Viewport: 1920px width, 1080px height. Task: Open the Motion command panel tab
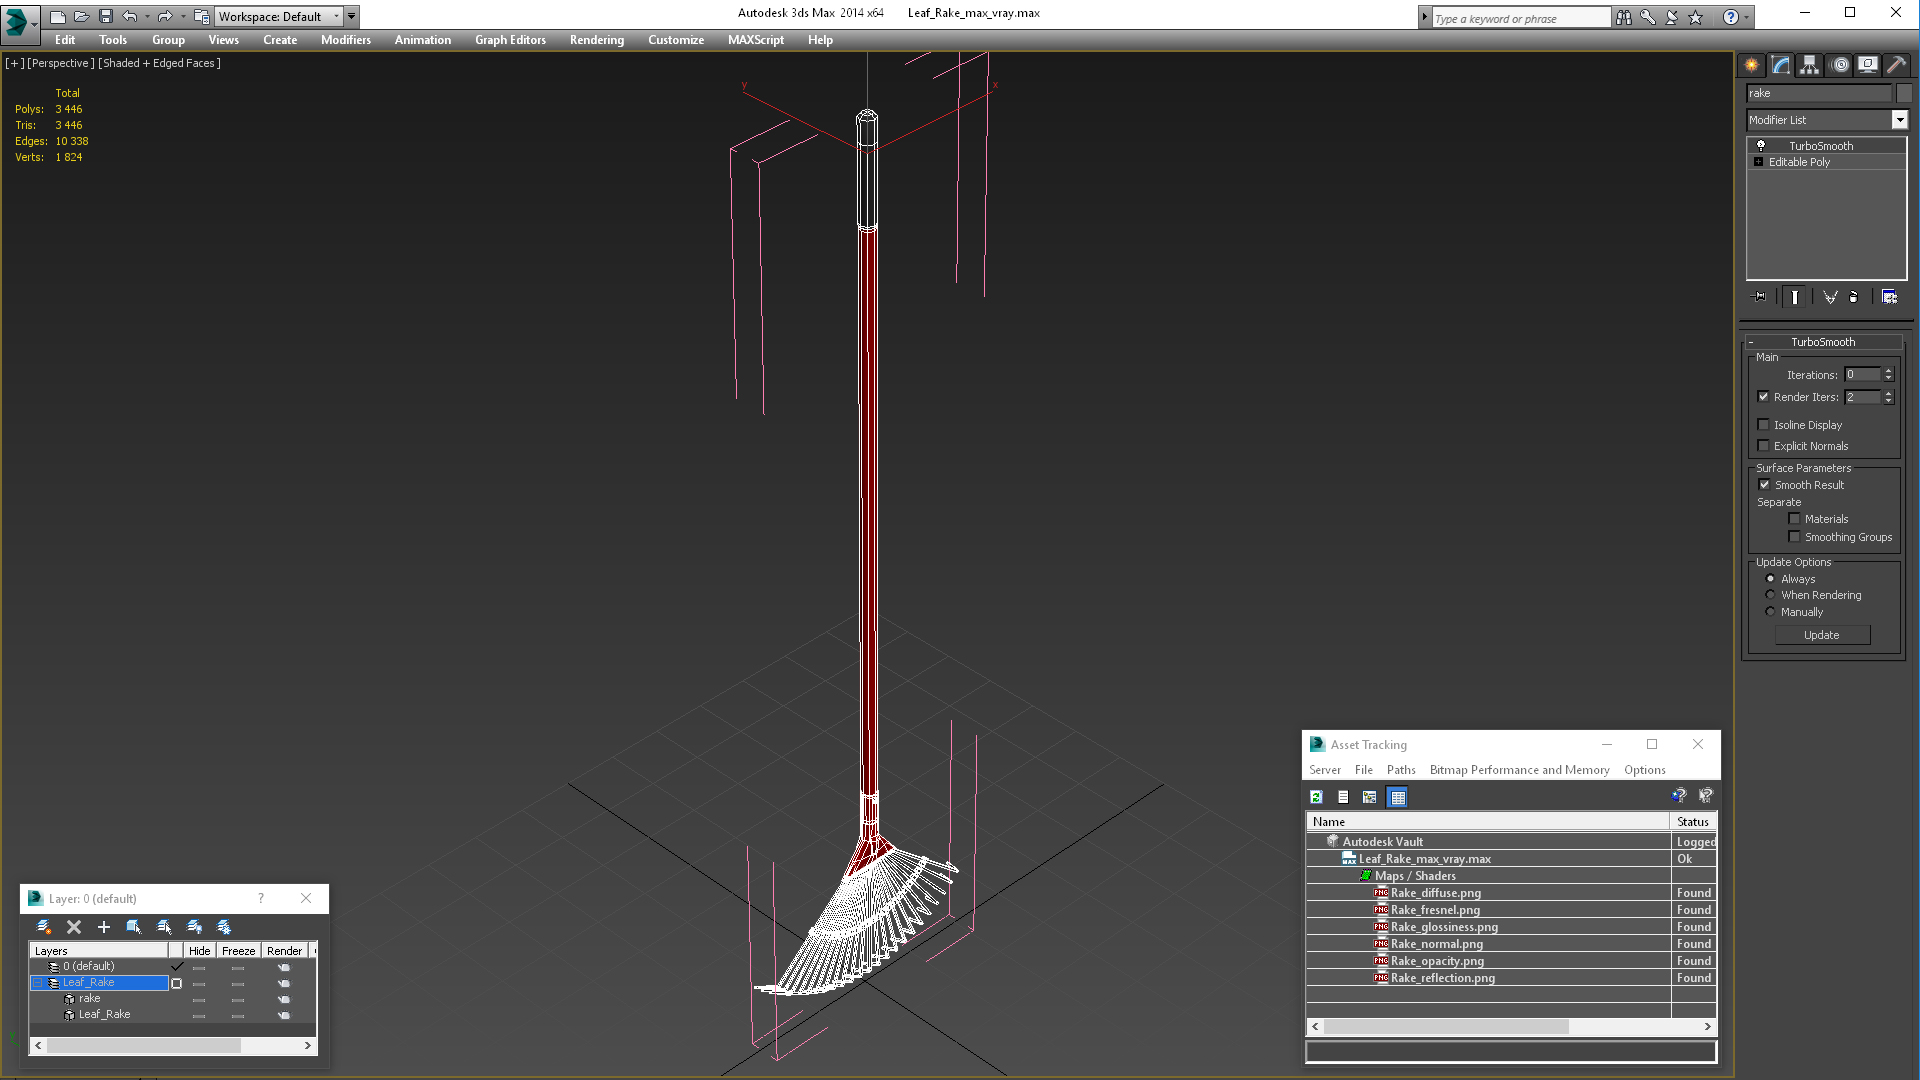pyautogui.click(x=1840, y=65)
